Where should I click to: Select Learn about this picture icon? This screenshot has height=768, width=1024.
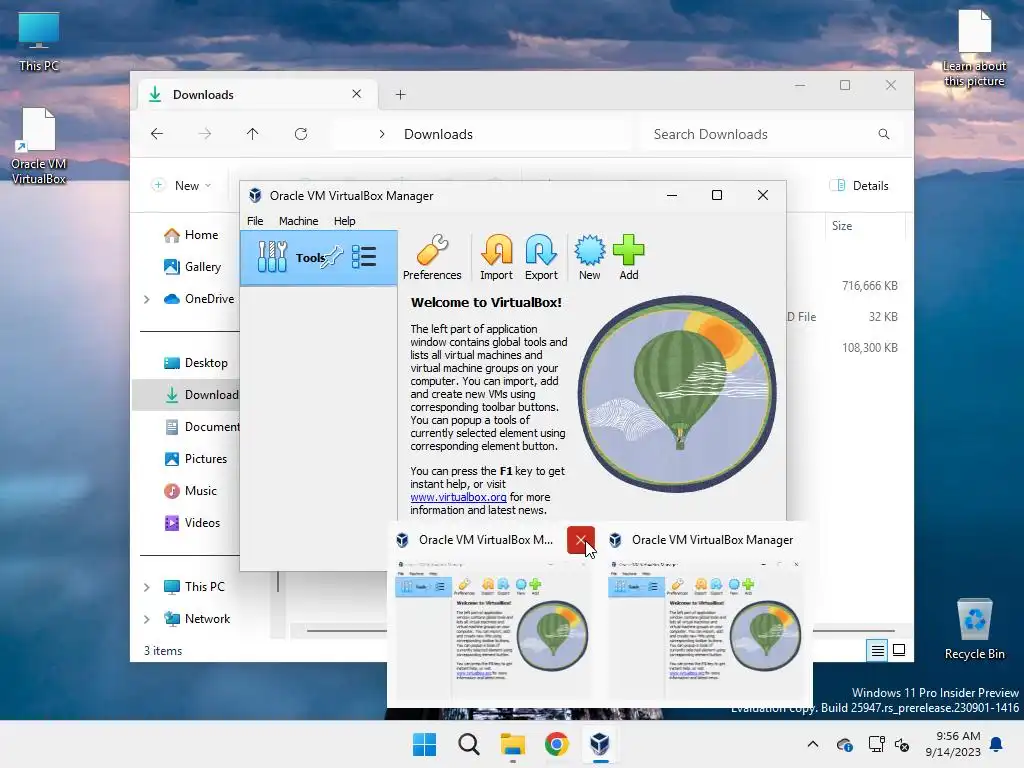[x=974, y=48]
